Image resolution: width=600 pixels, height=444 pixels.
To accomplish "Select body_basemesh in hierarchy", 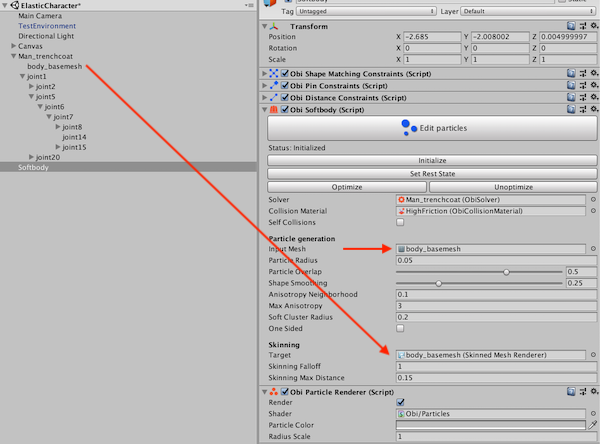I will click(54, 66).
